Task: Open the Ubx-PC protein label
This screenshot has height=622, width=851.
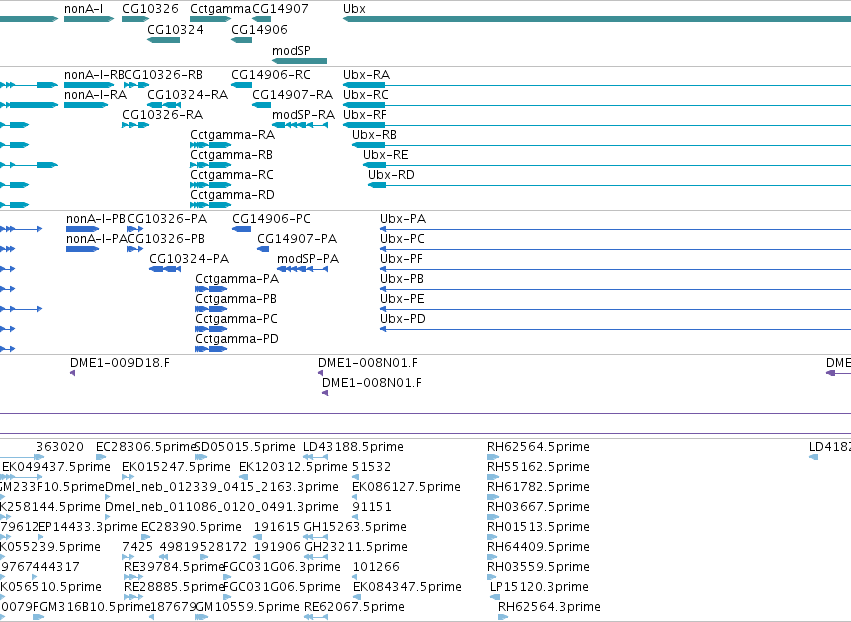Action: (402, 239)
